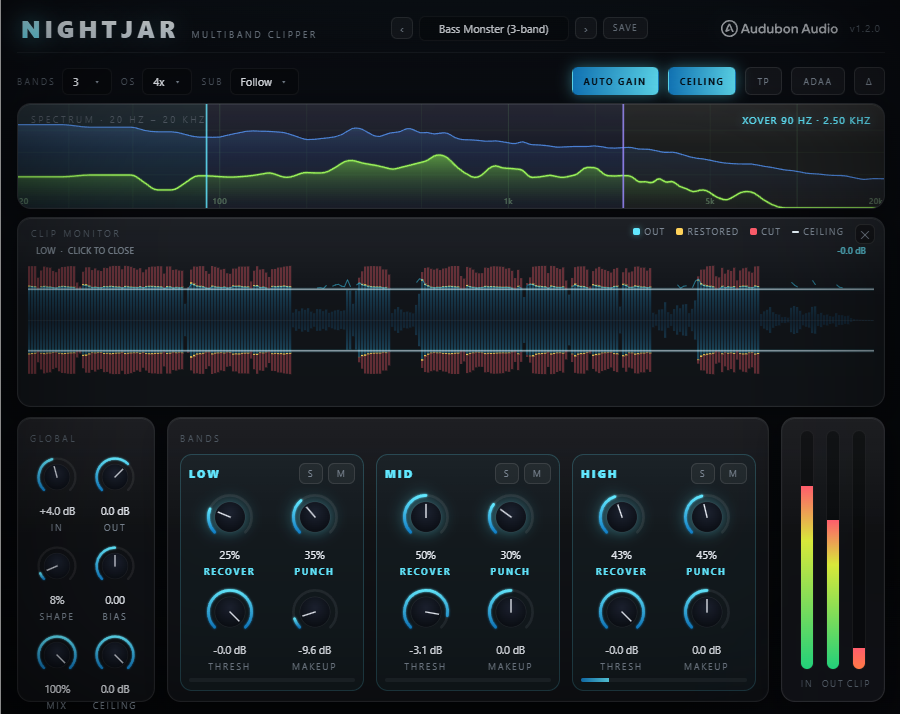Click the CEILING legend entry
The height and width of the screenshot is (714, 900).
pyautogui.click(x=817, y=232)
